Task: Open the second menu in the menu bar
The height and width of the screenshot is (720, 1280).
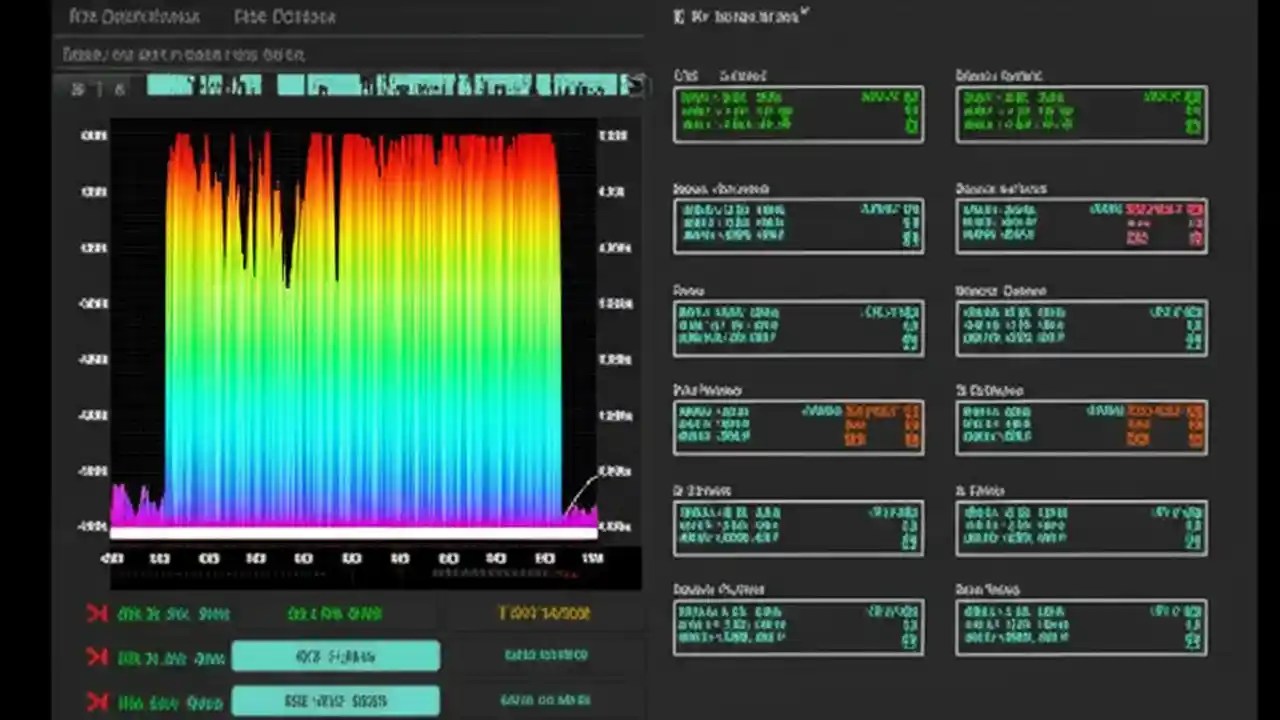Action: point(283,16)
